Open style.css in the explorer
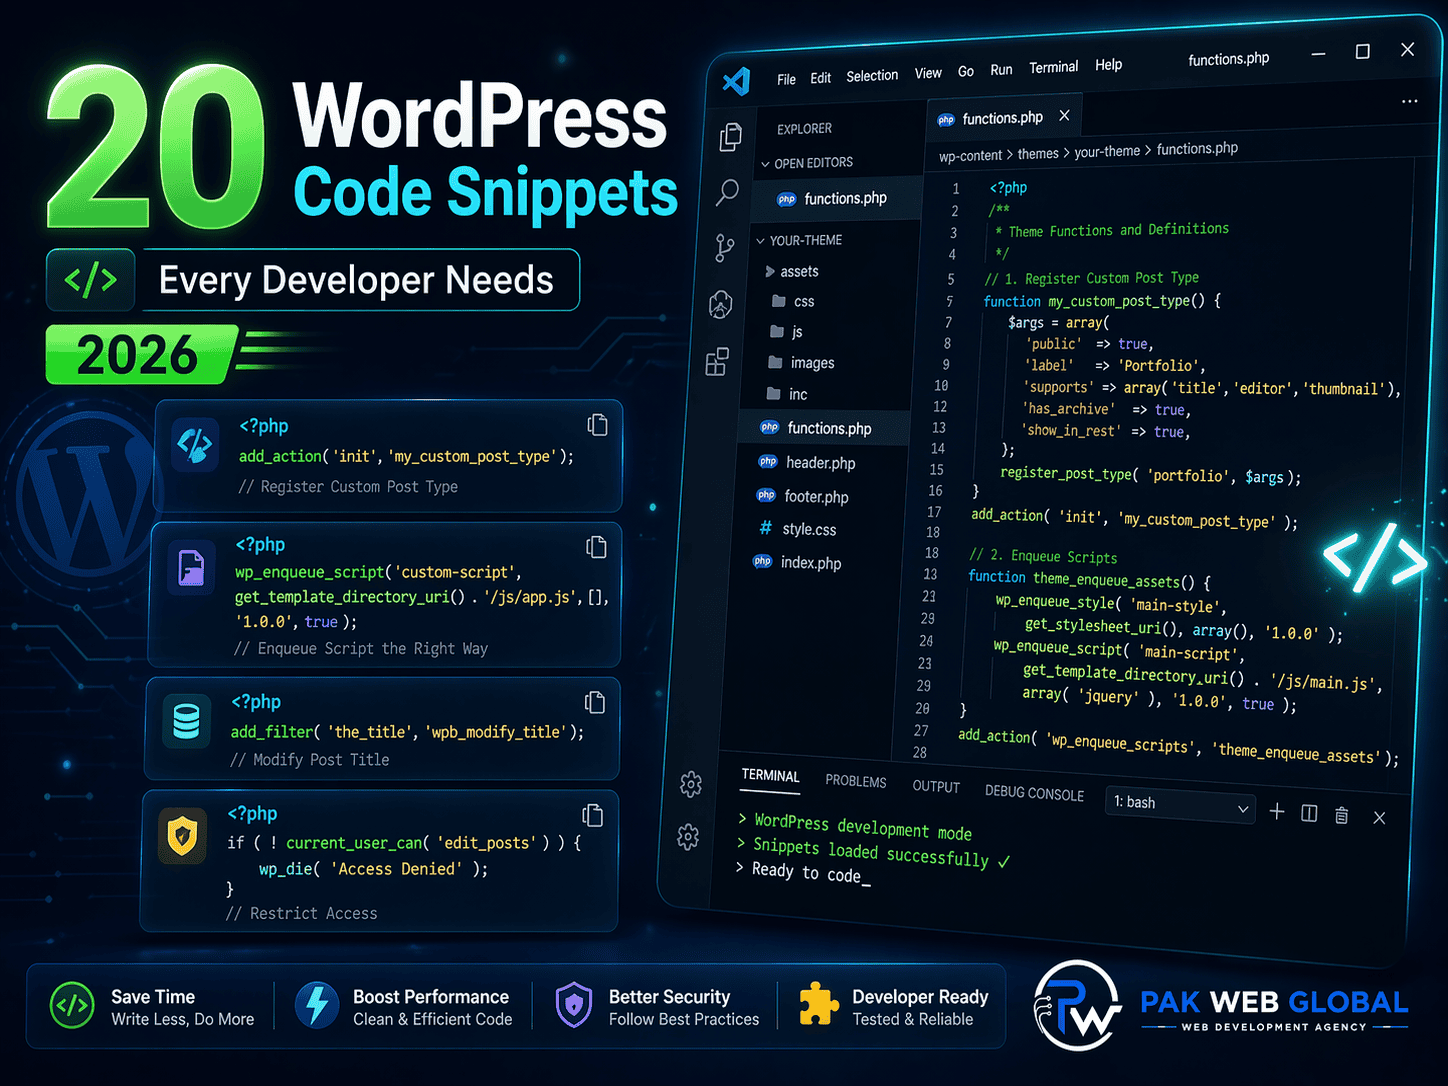Screen dimensions: 1448x1086 coord(797,529)
